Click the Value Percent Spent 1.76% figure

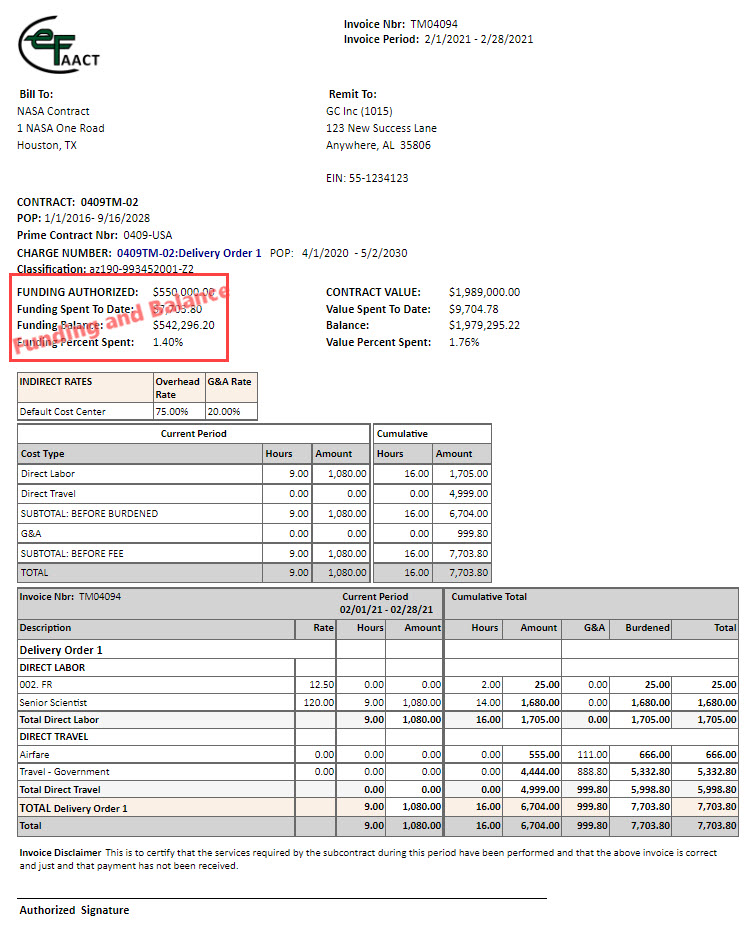pos(464,342)
